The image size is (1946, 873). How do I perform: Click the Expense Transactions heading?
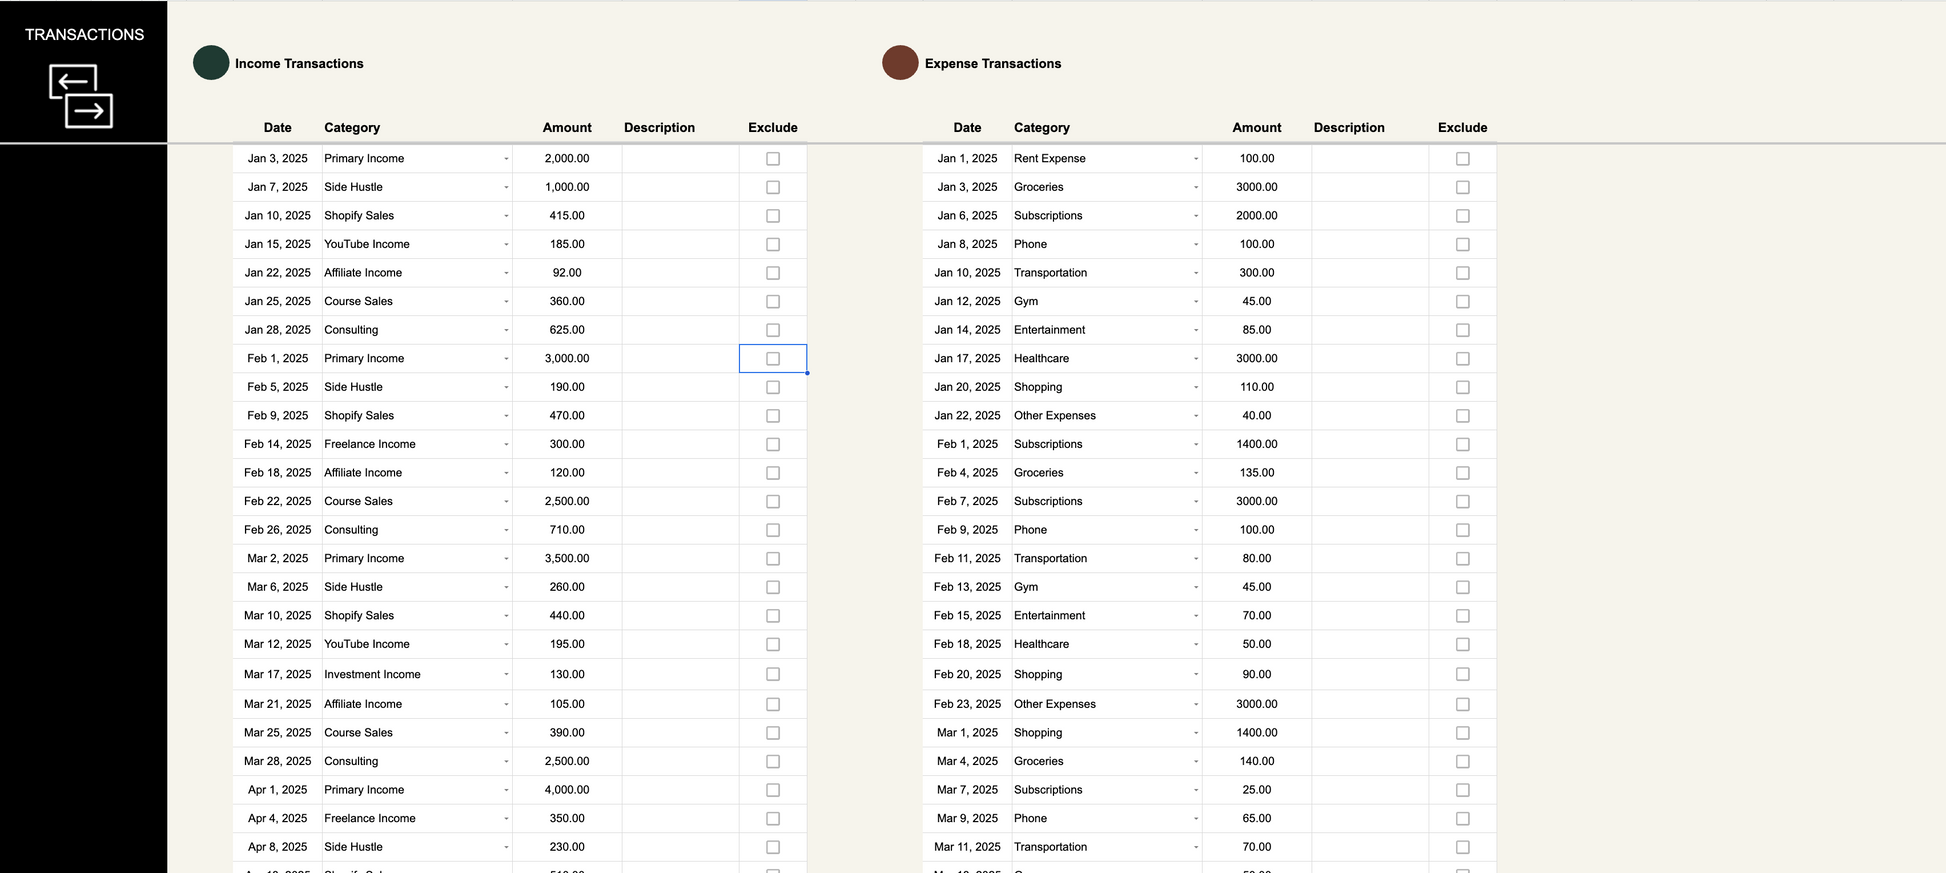pos(992,64)
